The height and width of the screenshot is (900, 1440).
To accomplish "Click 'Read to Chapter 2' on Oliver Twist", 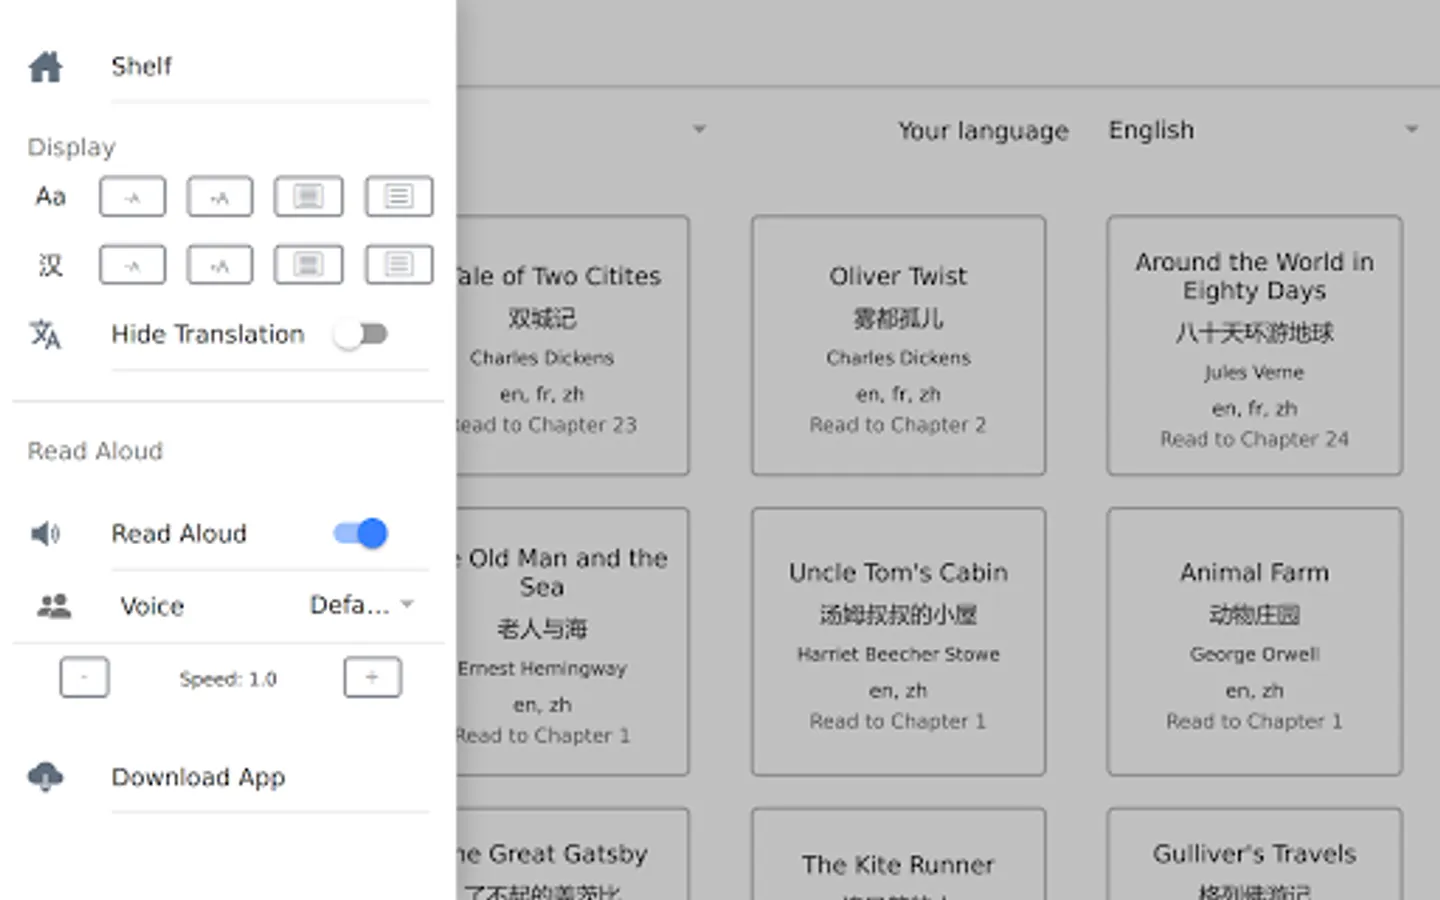I will click(x=898, y=425).
